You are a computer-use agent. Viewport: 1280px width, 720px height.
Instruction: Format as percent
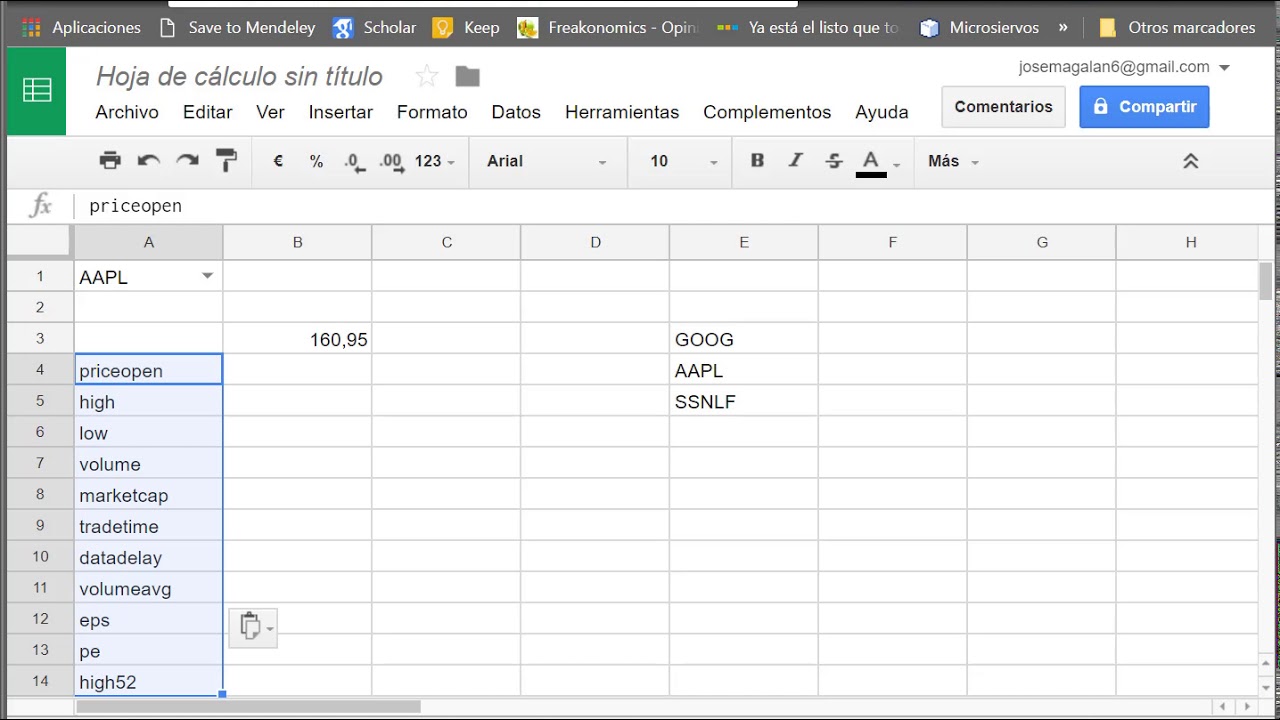(x=316, y=161)
